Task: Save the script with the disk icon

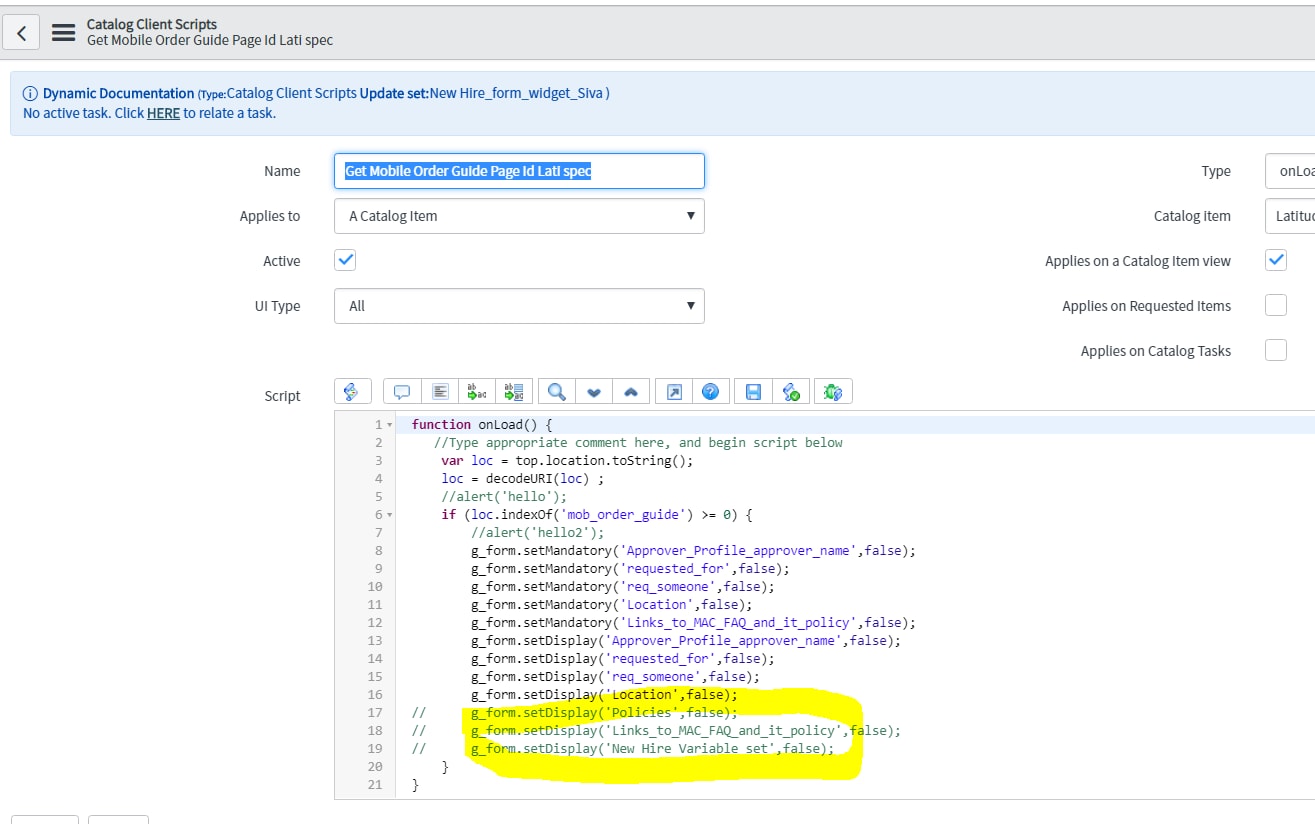Action: (753, 391)
